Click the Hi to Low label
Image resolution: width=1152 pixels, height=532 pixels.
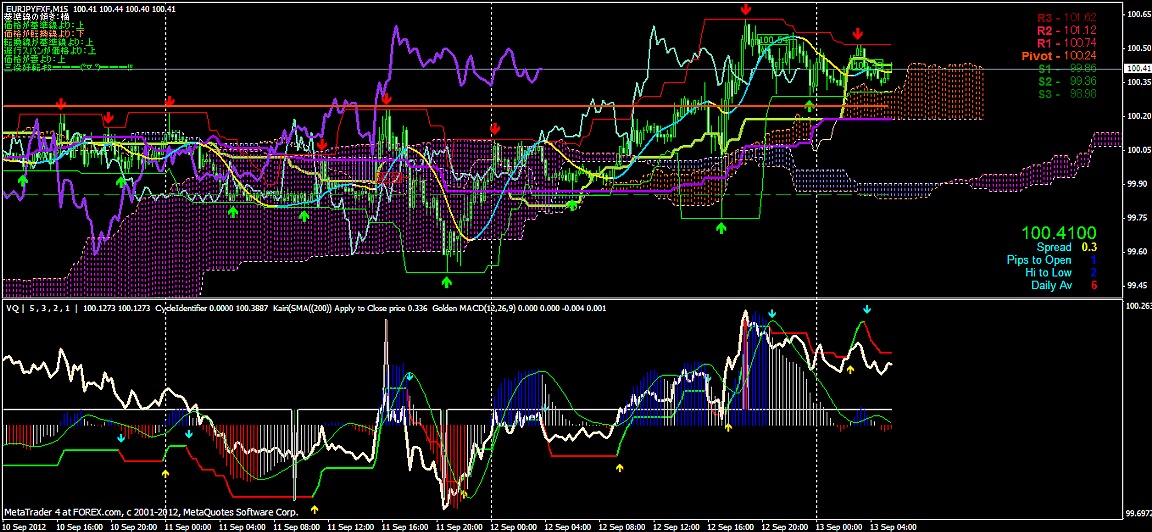1050,273
